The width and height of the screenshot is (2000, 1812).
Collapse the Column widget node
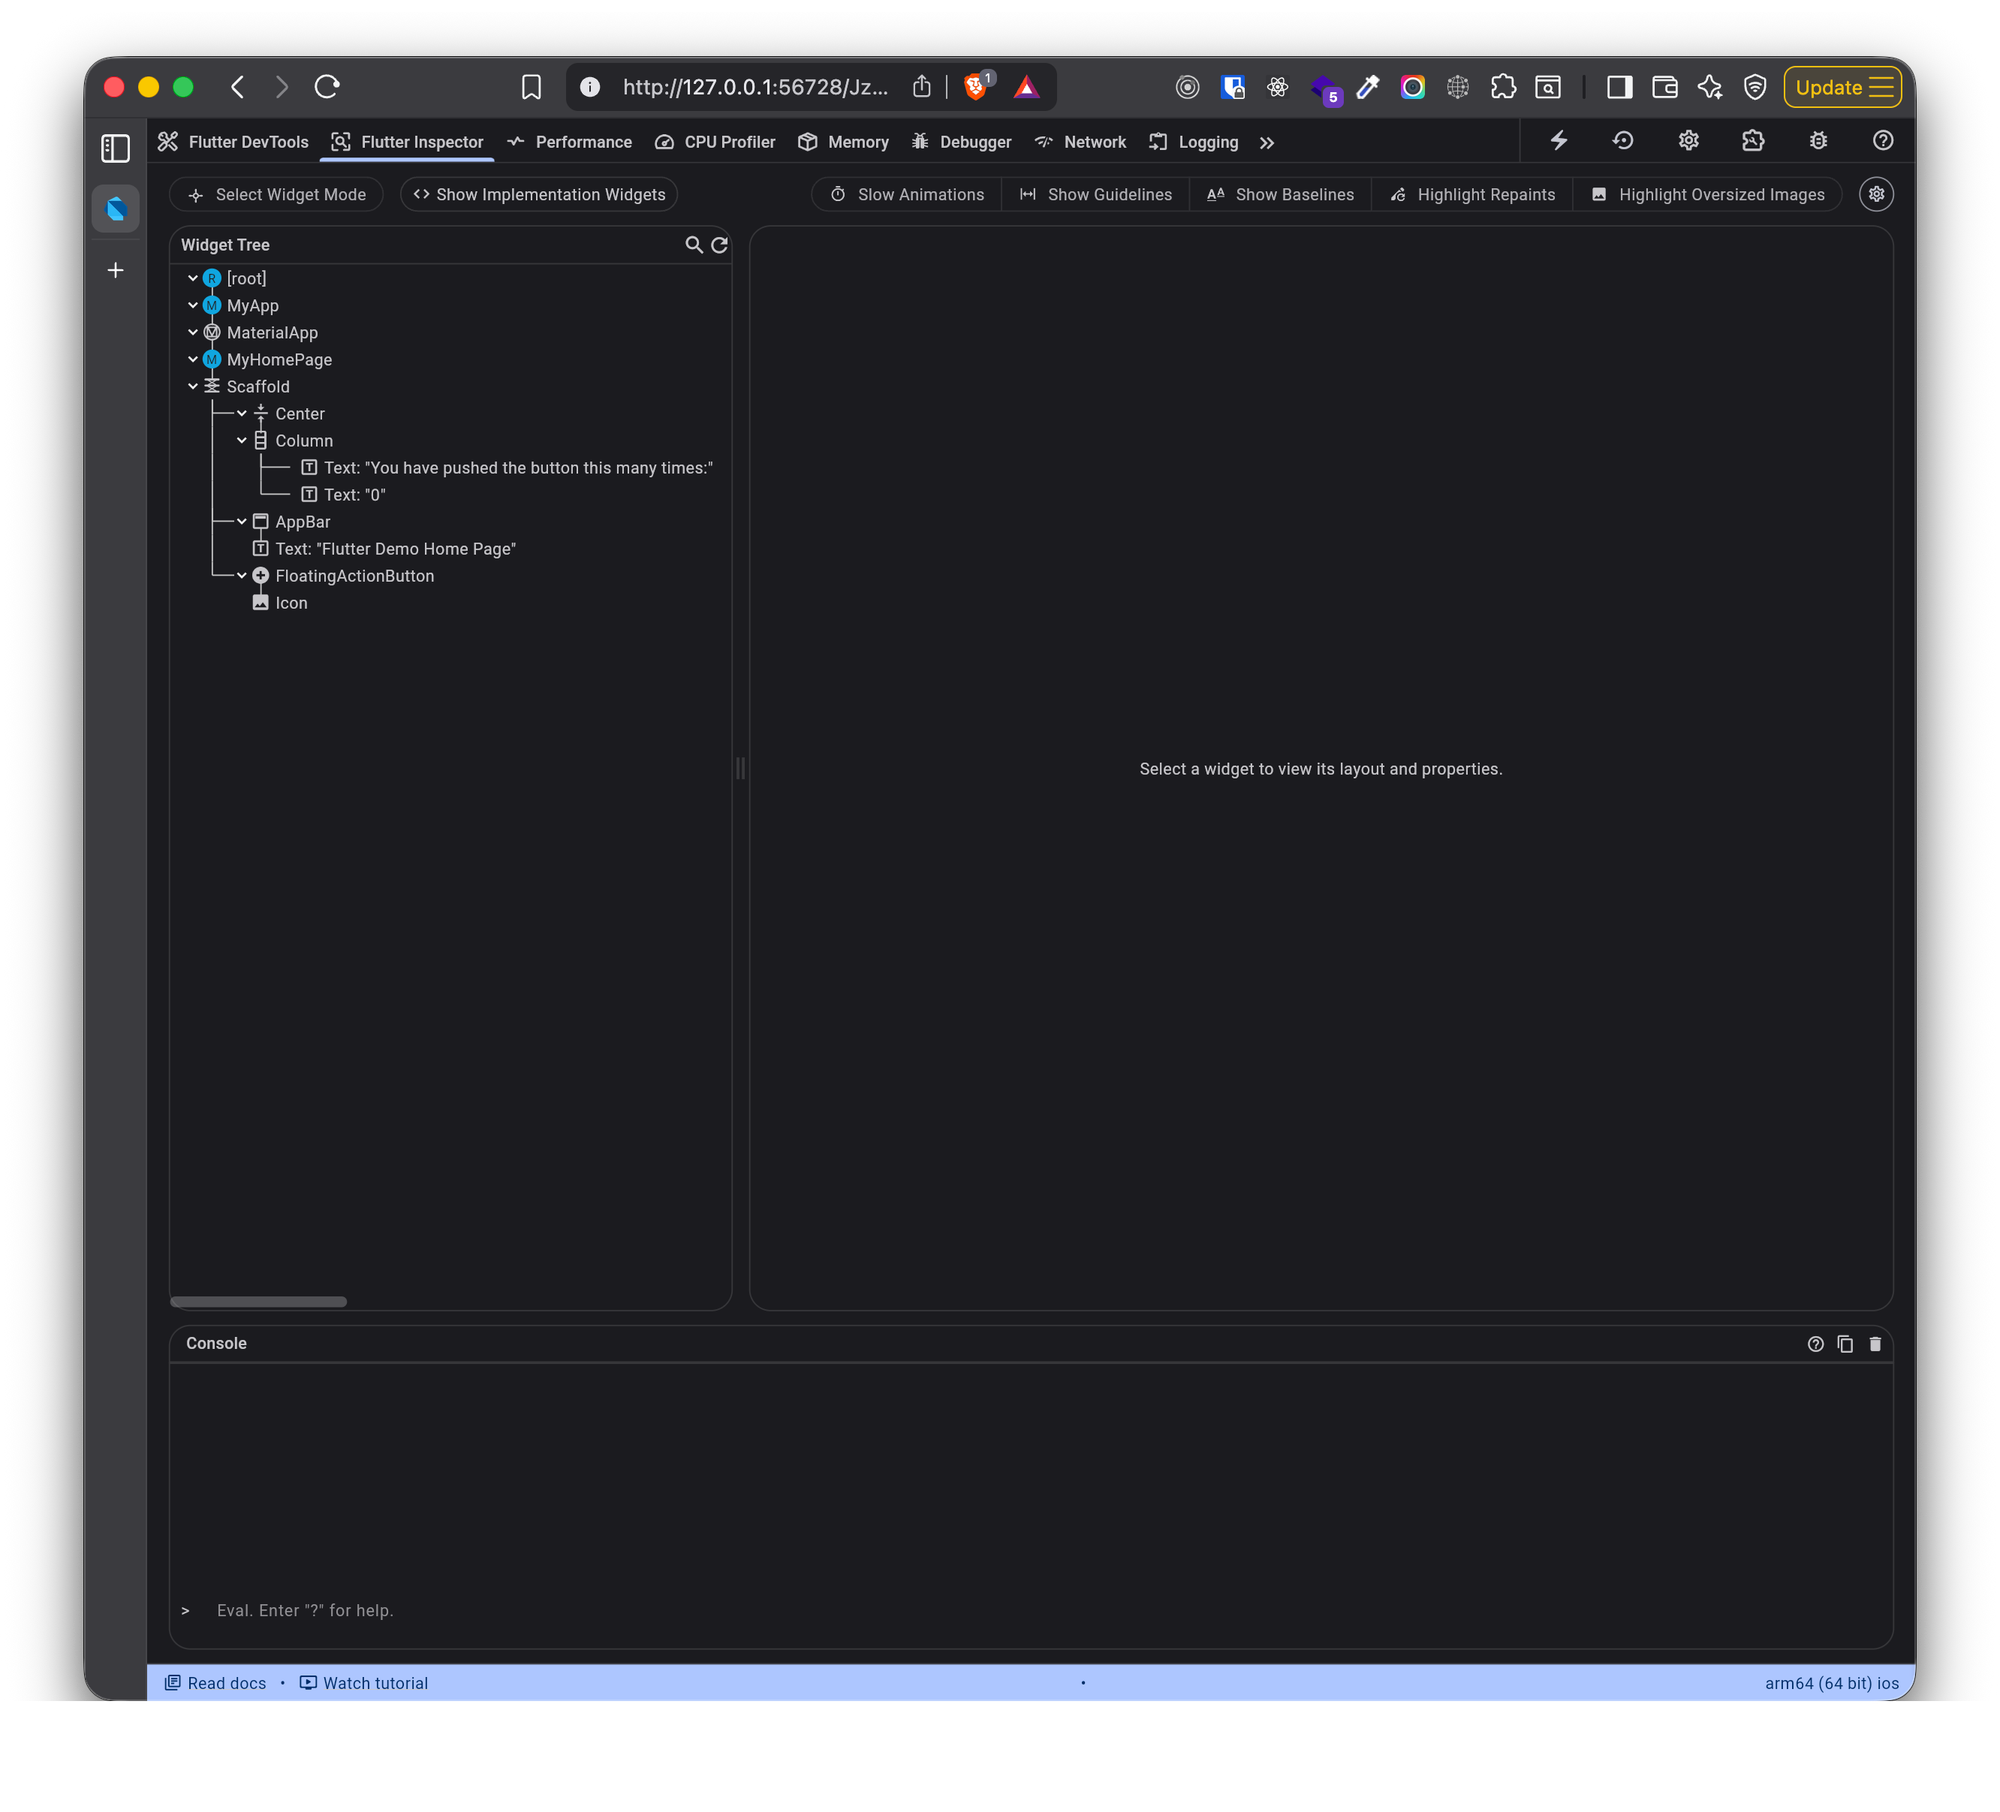tap(242, 441)
